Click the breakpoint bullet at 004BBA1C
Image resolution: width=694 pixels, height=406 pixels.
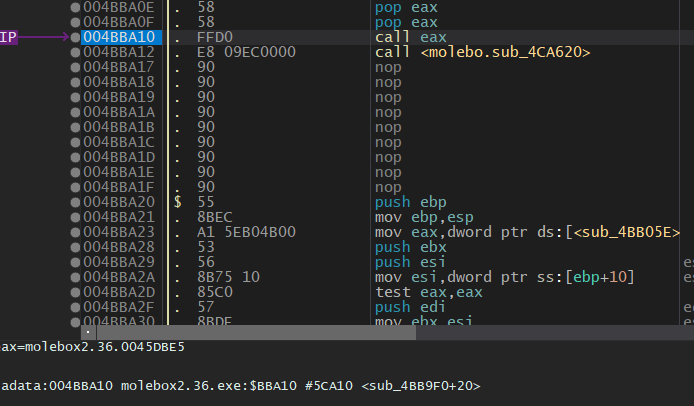pyautogui.click(x=75, y=142)
